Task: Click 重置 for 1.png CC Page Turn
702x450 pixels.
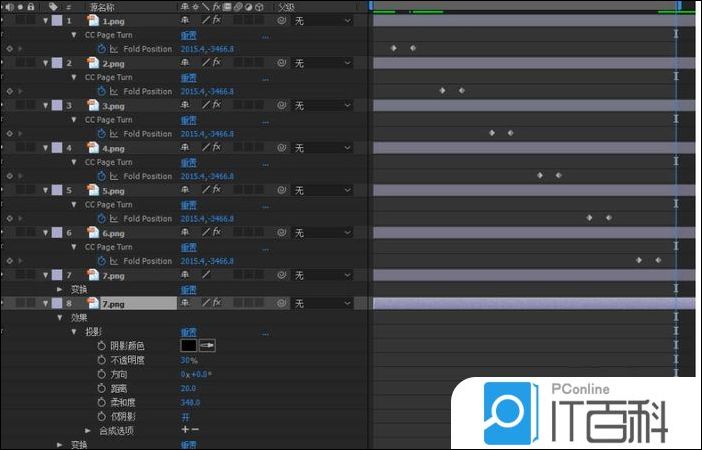Action: (188, 35)
